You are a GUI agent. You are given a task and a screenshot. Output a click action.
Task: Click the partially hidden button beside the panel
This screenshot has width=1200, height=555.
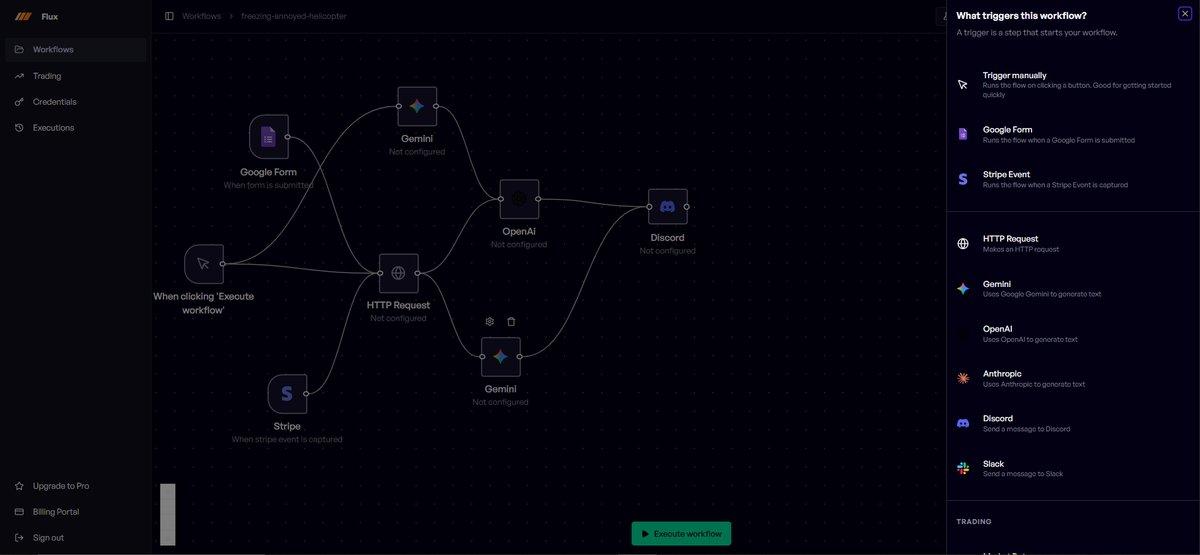941,16
